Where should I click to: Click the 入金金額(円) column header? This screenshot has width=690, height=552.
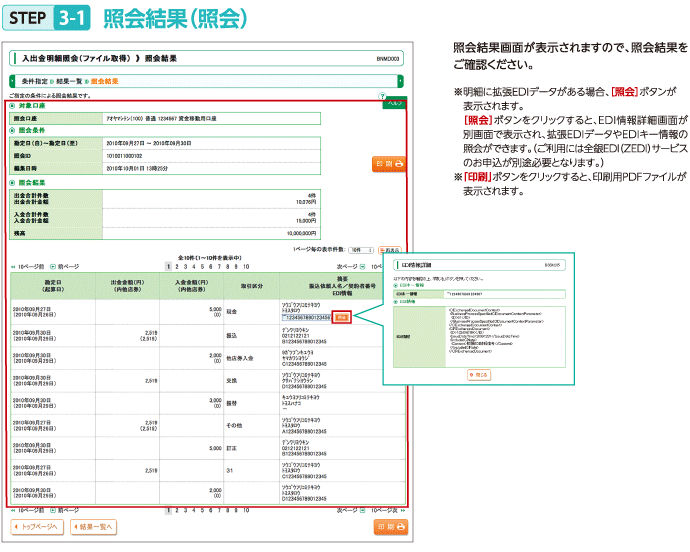coord(191,286)
